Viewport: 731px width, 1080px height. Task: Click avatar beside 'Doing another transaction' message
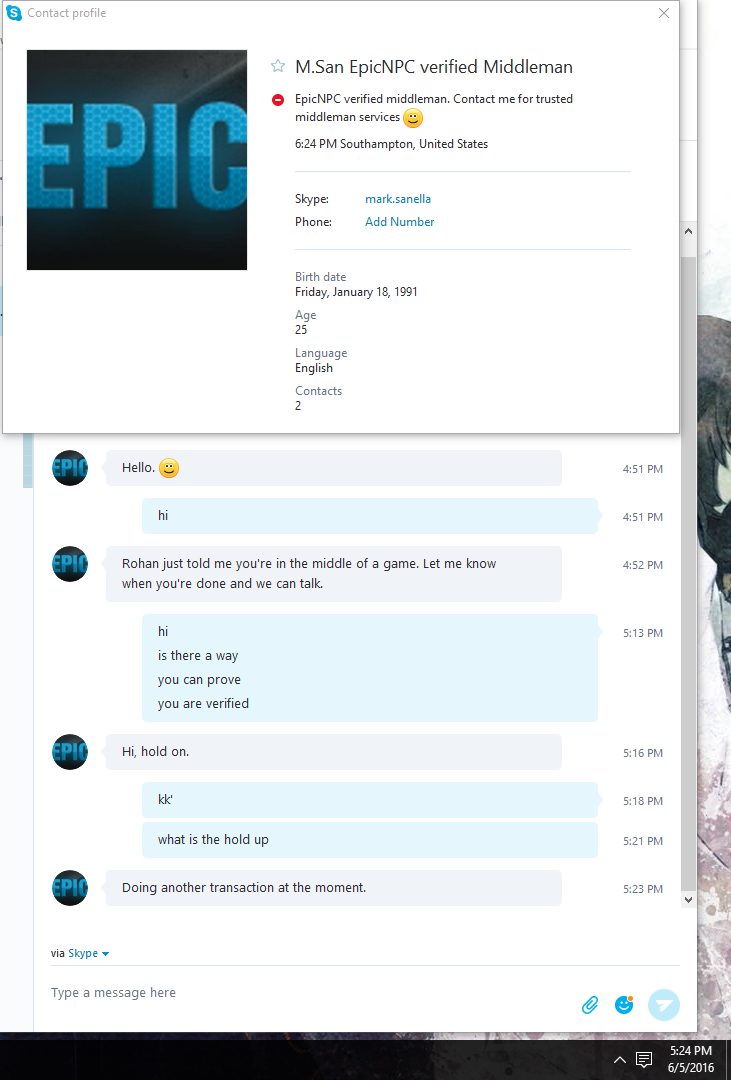(x=70, y=888)
